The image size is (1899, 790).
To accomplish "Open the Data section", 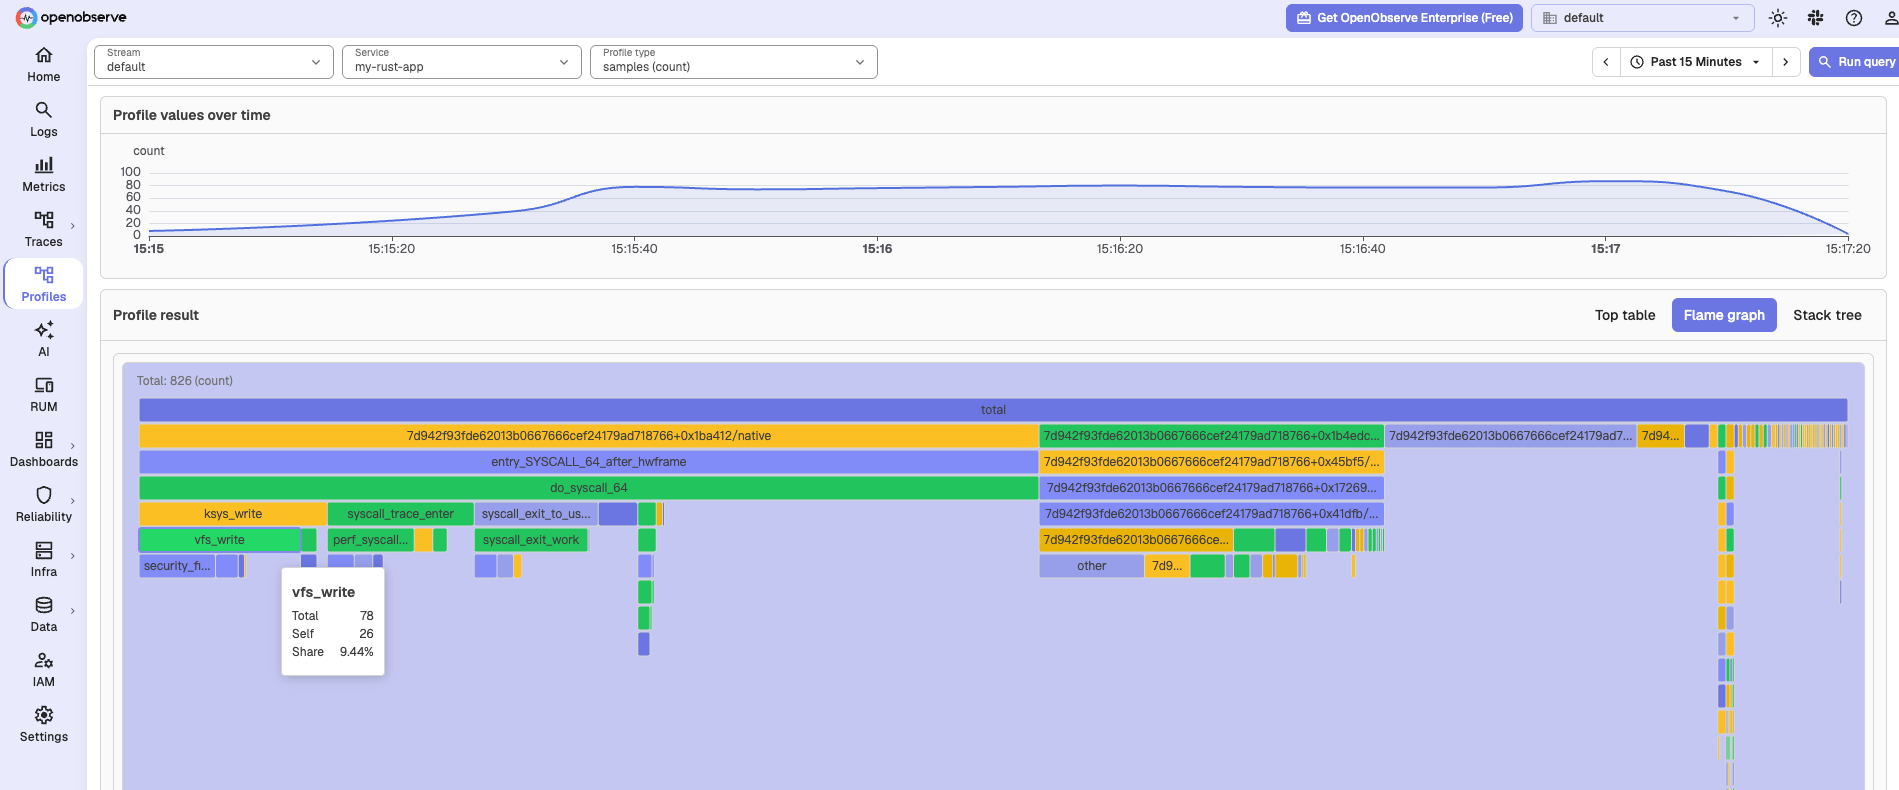I will pyautogui.click(x=43, y=615).
